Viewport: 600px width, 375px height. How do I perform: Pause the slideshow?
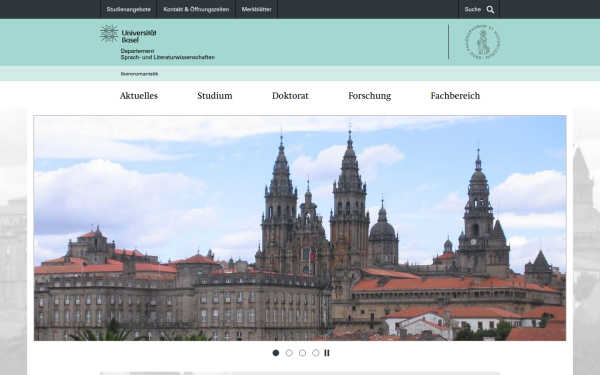pos(327,353)
